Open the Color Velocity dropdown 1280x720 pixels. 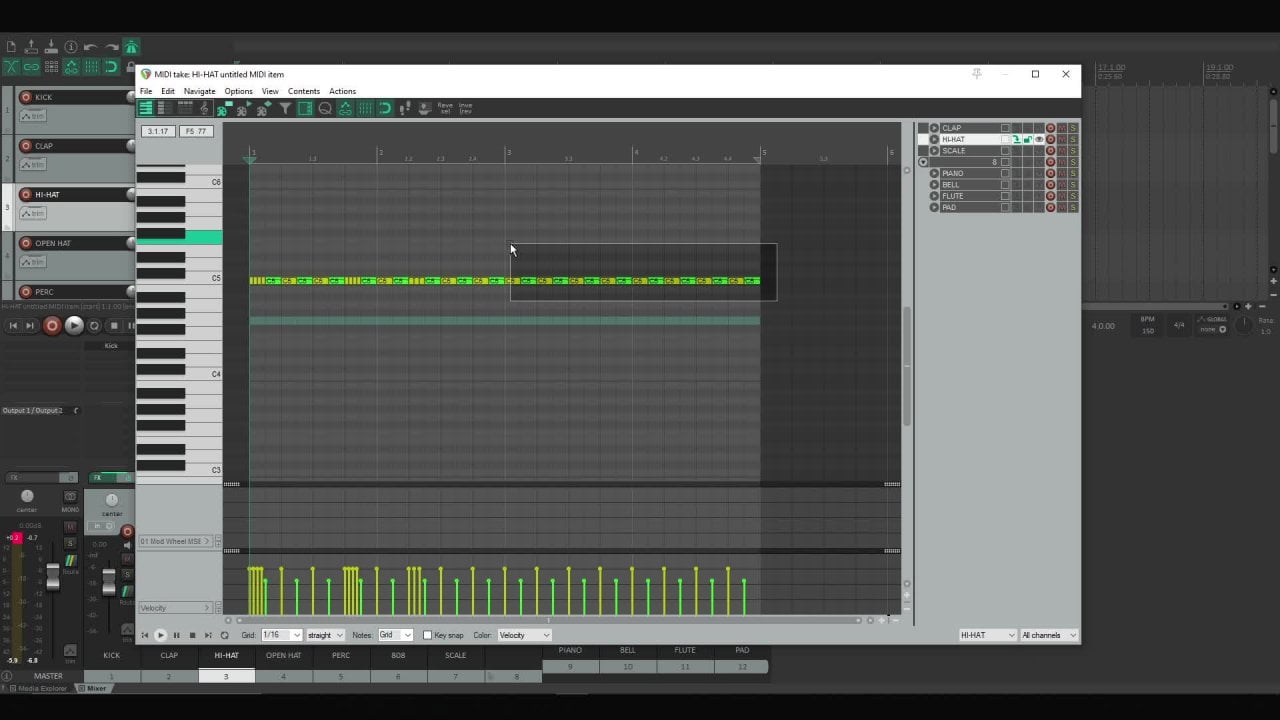(x=524, y=635)
